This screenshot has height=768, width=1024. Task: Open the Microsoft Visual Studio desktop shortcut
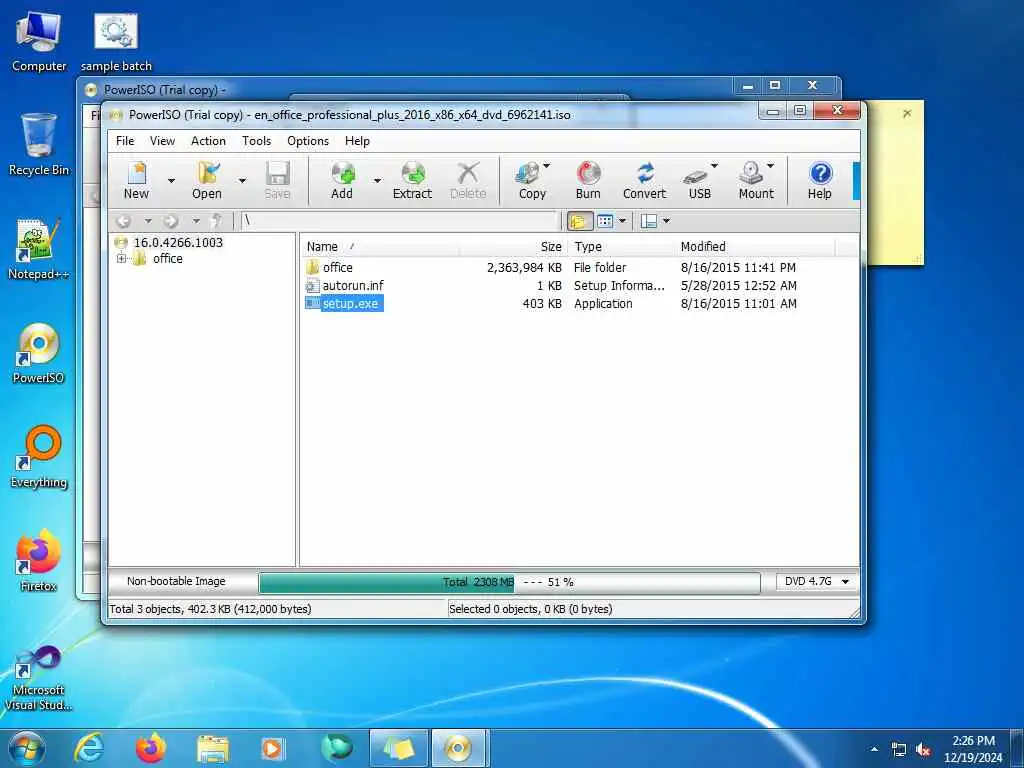point(39,678)
